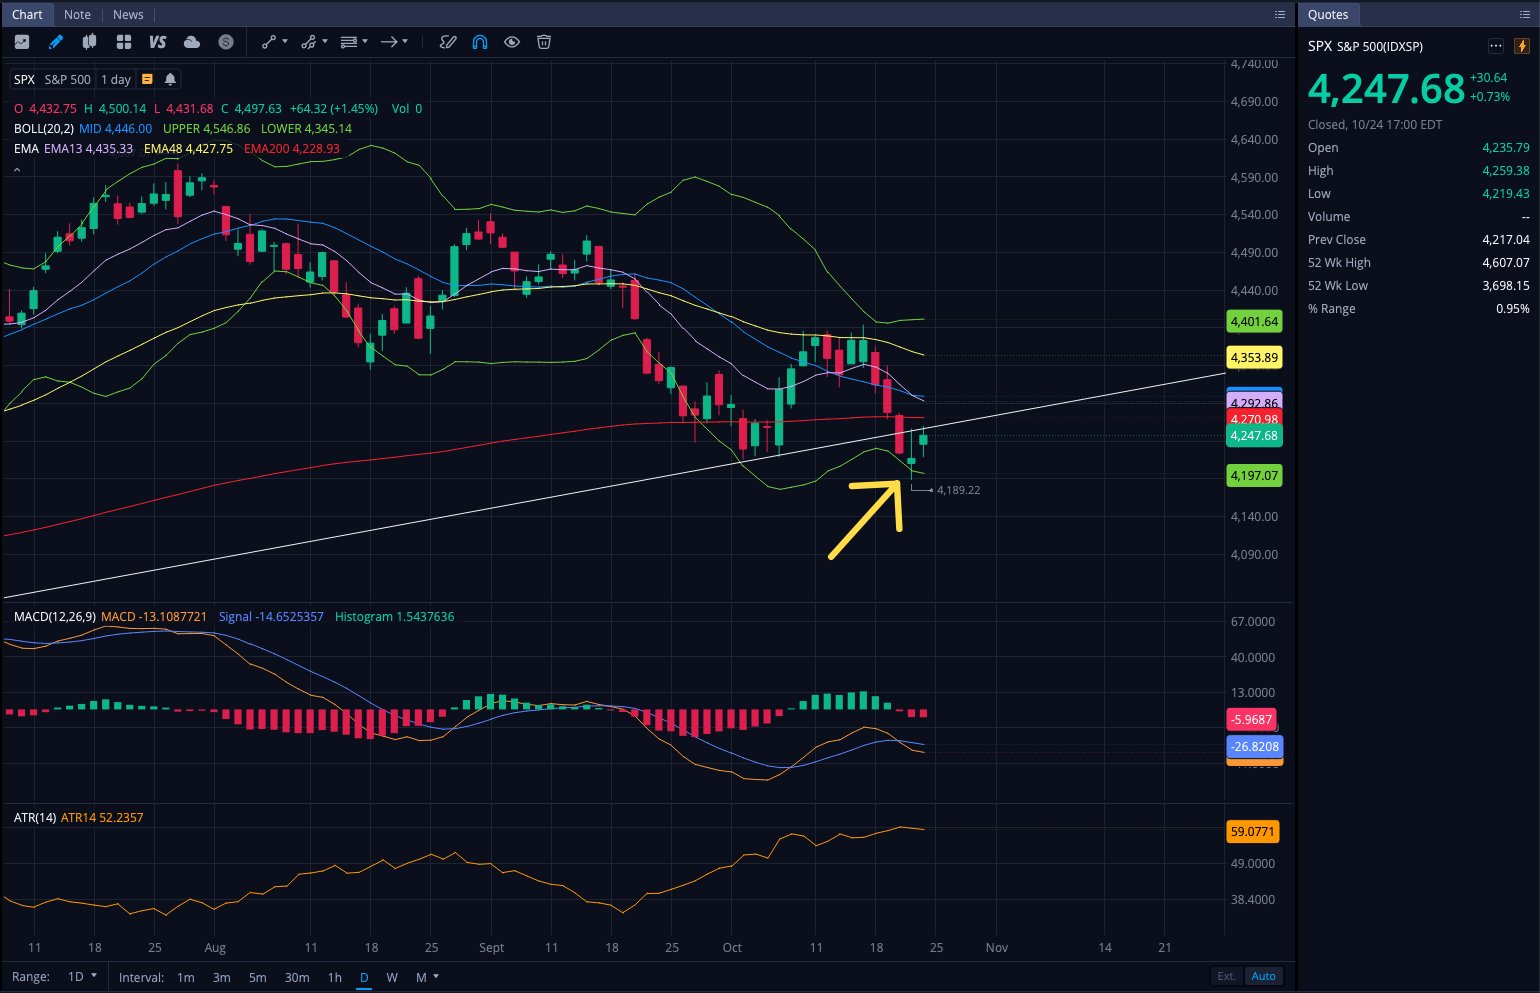Click the cloud icon in the toolbar

tap(192, 42)
